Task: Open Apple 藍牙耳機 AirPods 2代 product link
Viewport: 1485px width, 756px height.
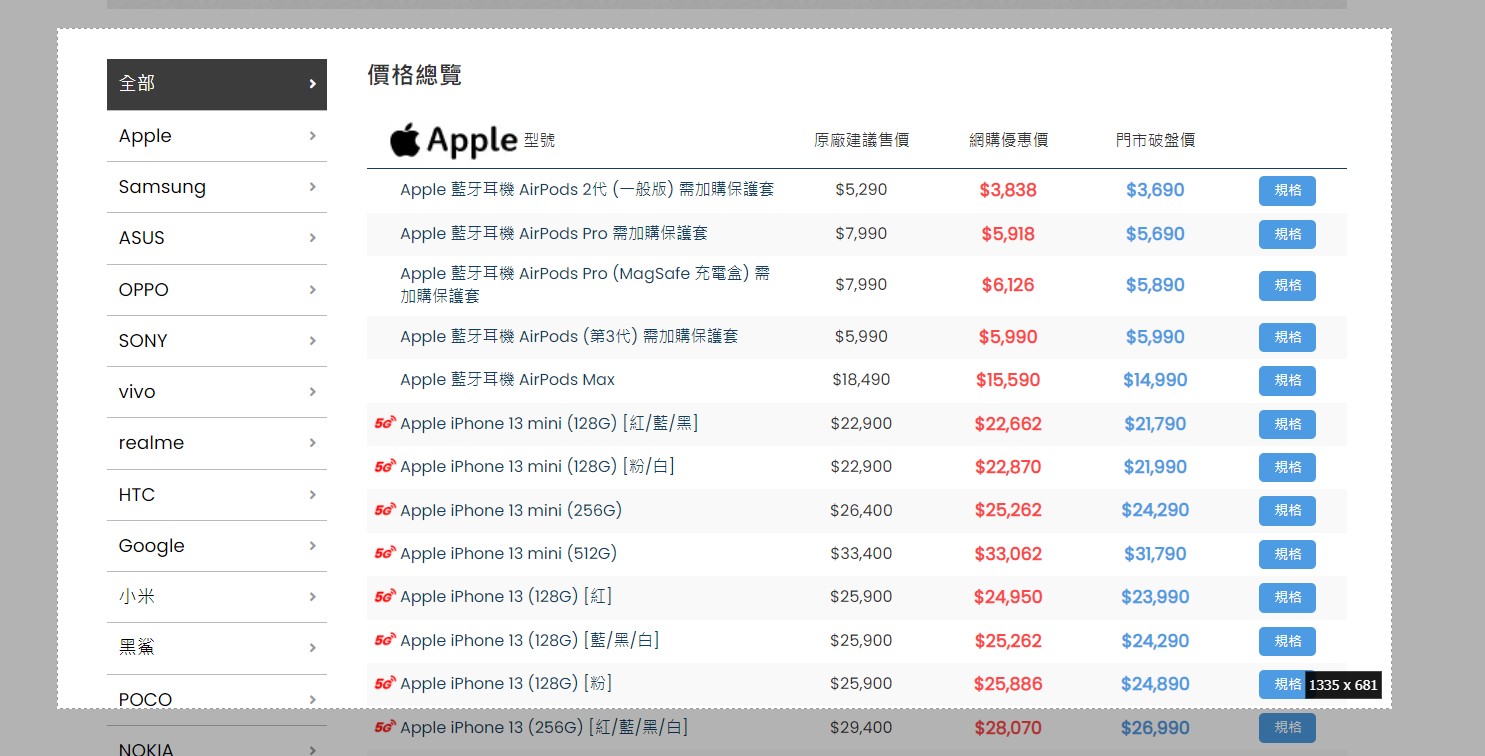Action: click(587, 189)
